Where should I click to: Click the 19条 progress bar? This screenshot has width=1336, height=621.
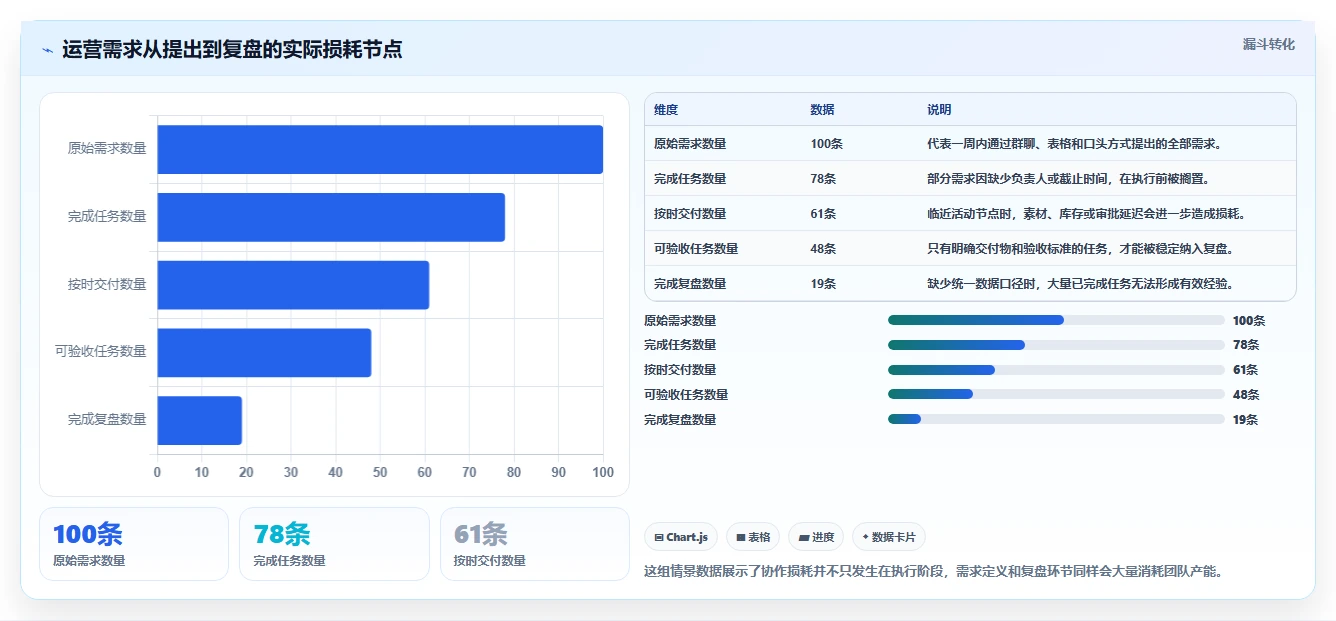pos(1056,419)
